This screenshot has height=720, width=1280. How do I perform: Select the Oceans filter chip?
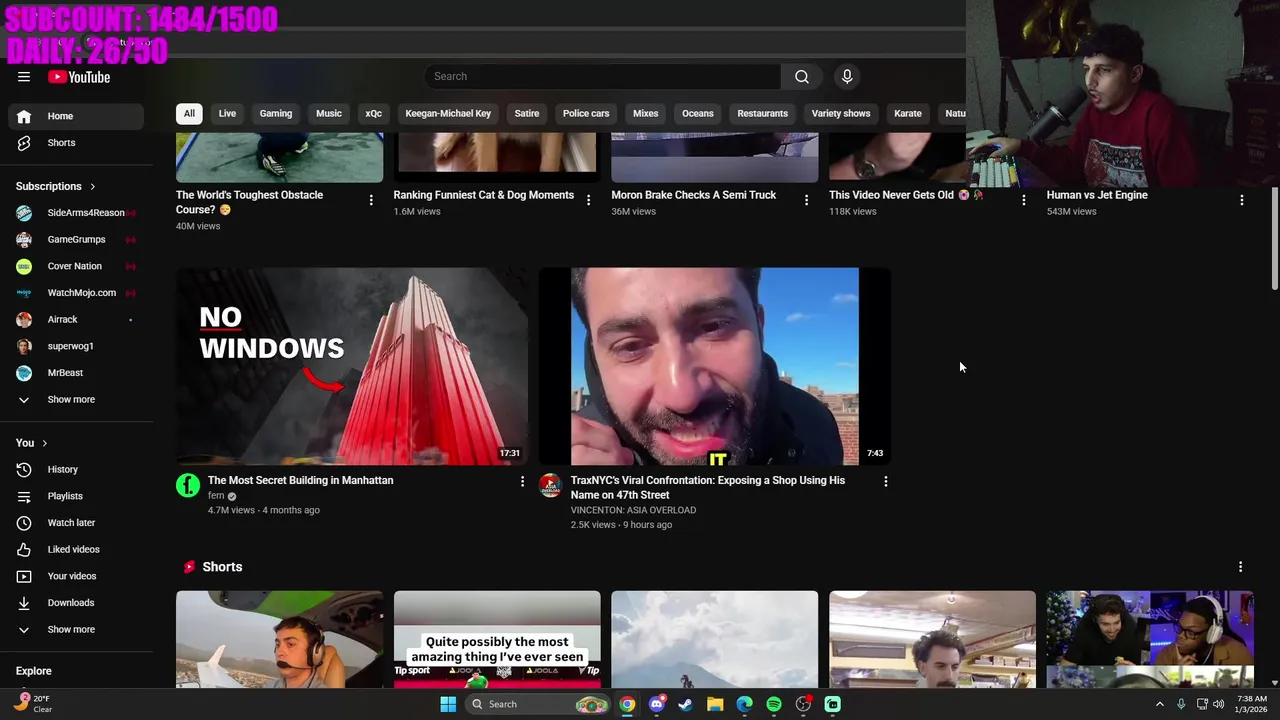point(698,114)
